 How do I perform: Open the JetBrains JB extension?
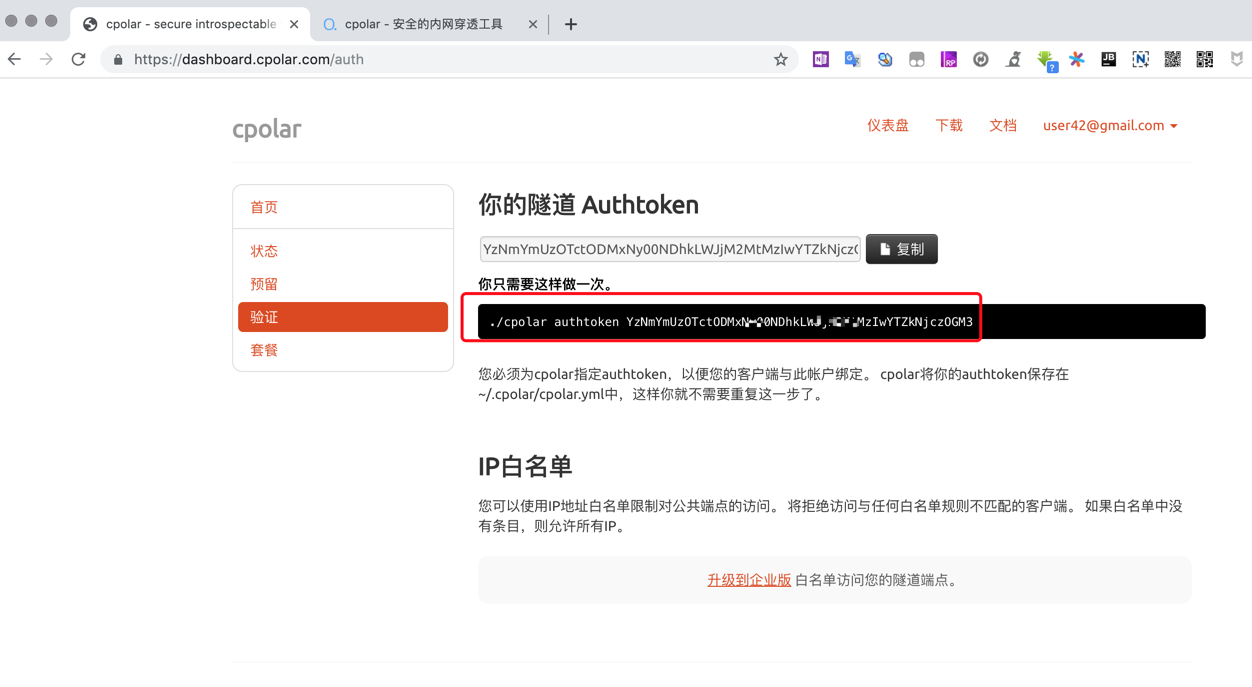(x=1108, y=60)
